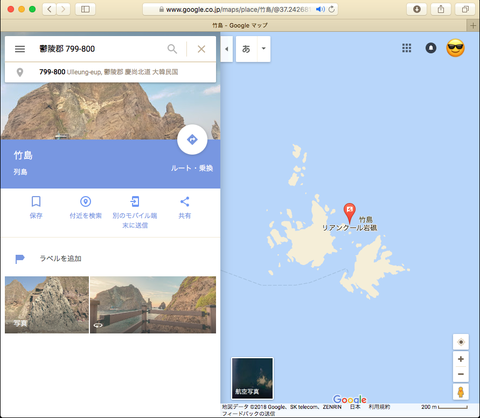Click the 竹島 リアンクール岩礁 map label

350,224
